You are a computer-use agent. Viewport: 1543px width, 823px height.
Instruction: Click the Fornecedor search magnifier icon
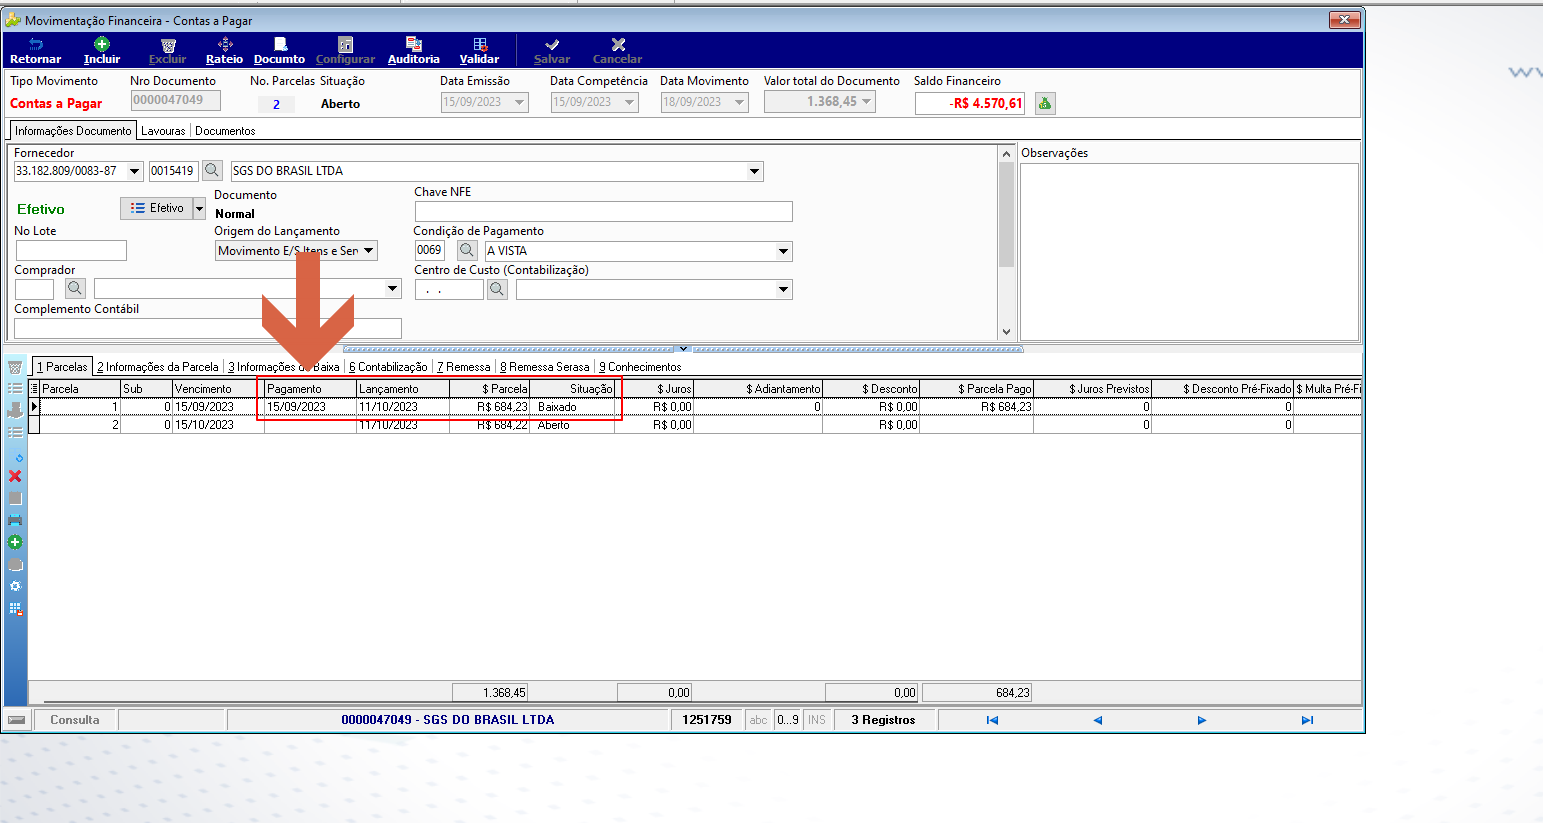tap(212, 171)
